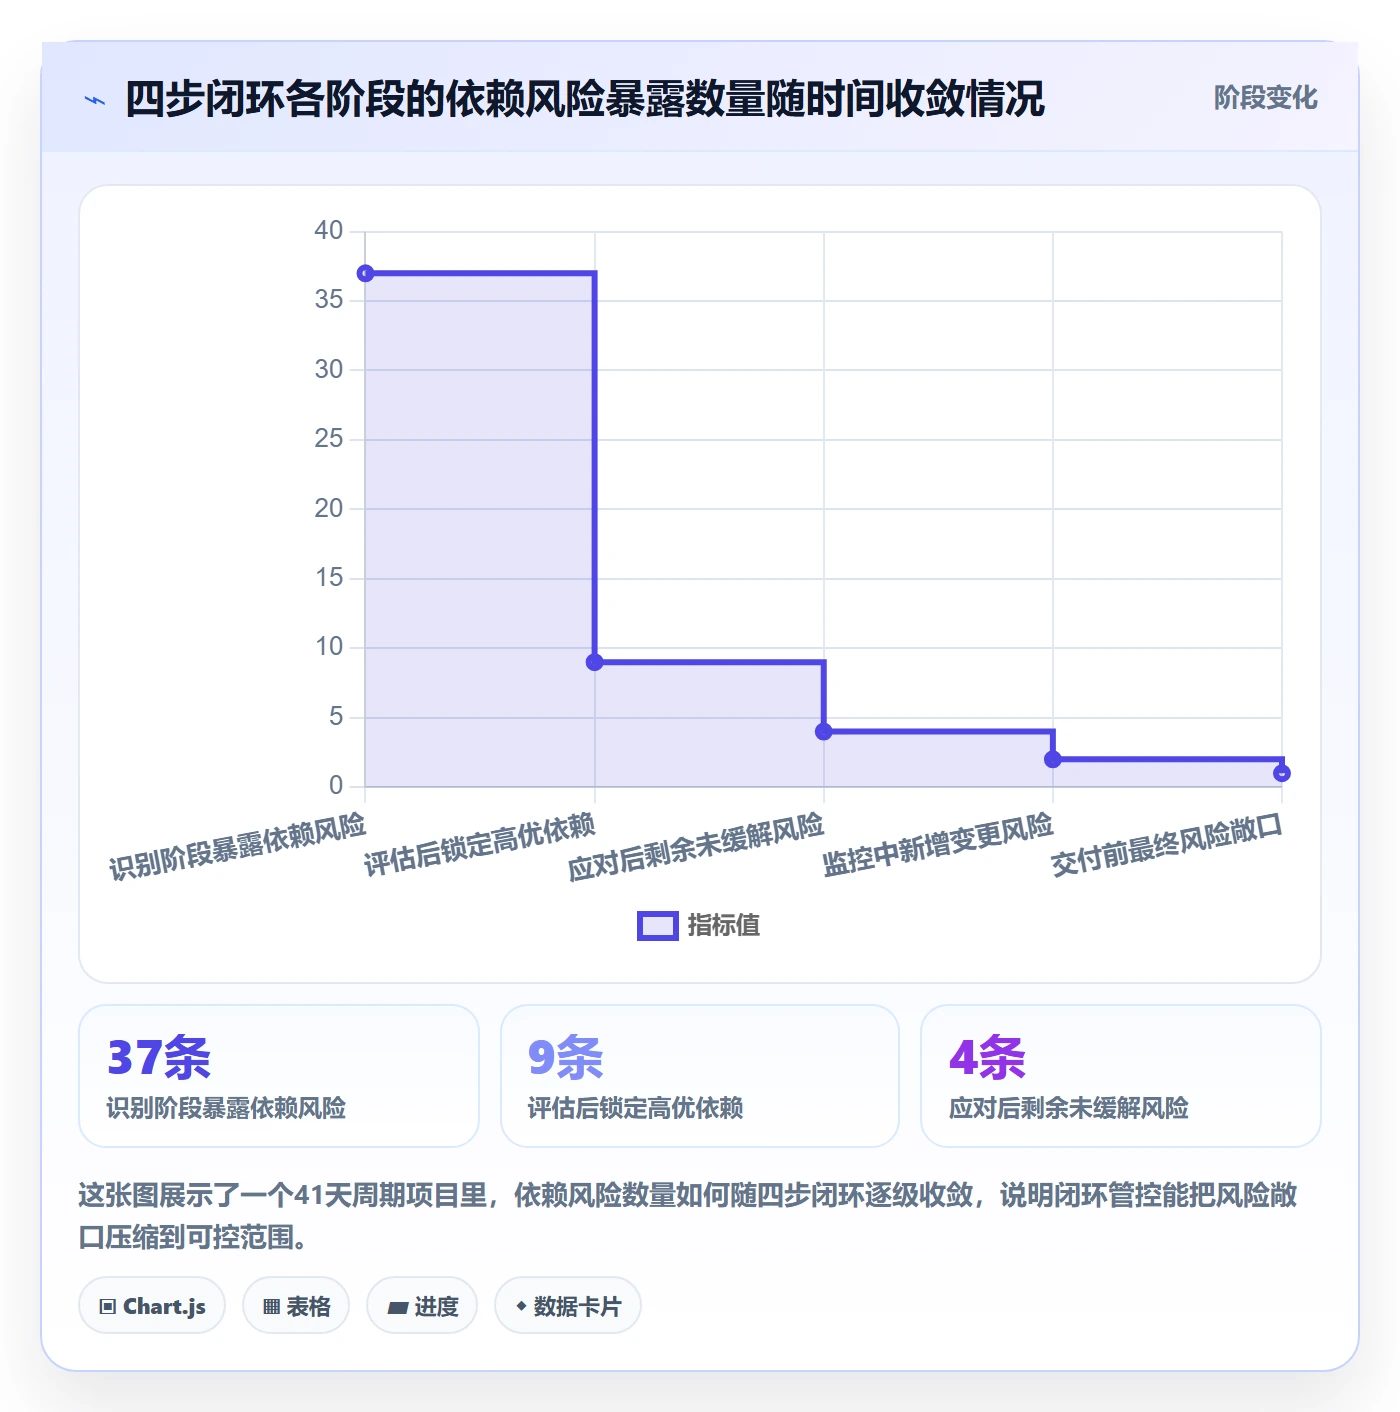
Task: Click the y-axis value 35
Action: [x=328, y=300]
